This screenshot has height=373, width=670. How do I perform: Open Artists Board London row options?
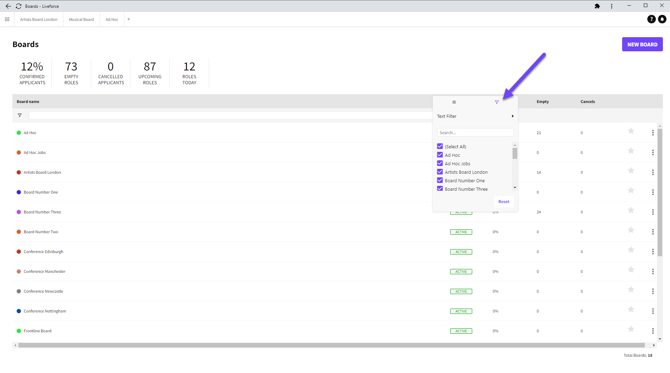click(652, 172)
